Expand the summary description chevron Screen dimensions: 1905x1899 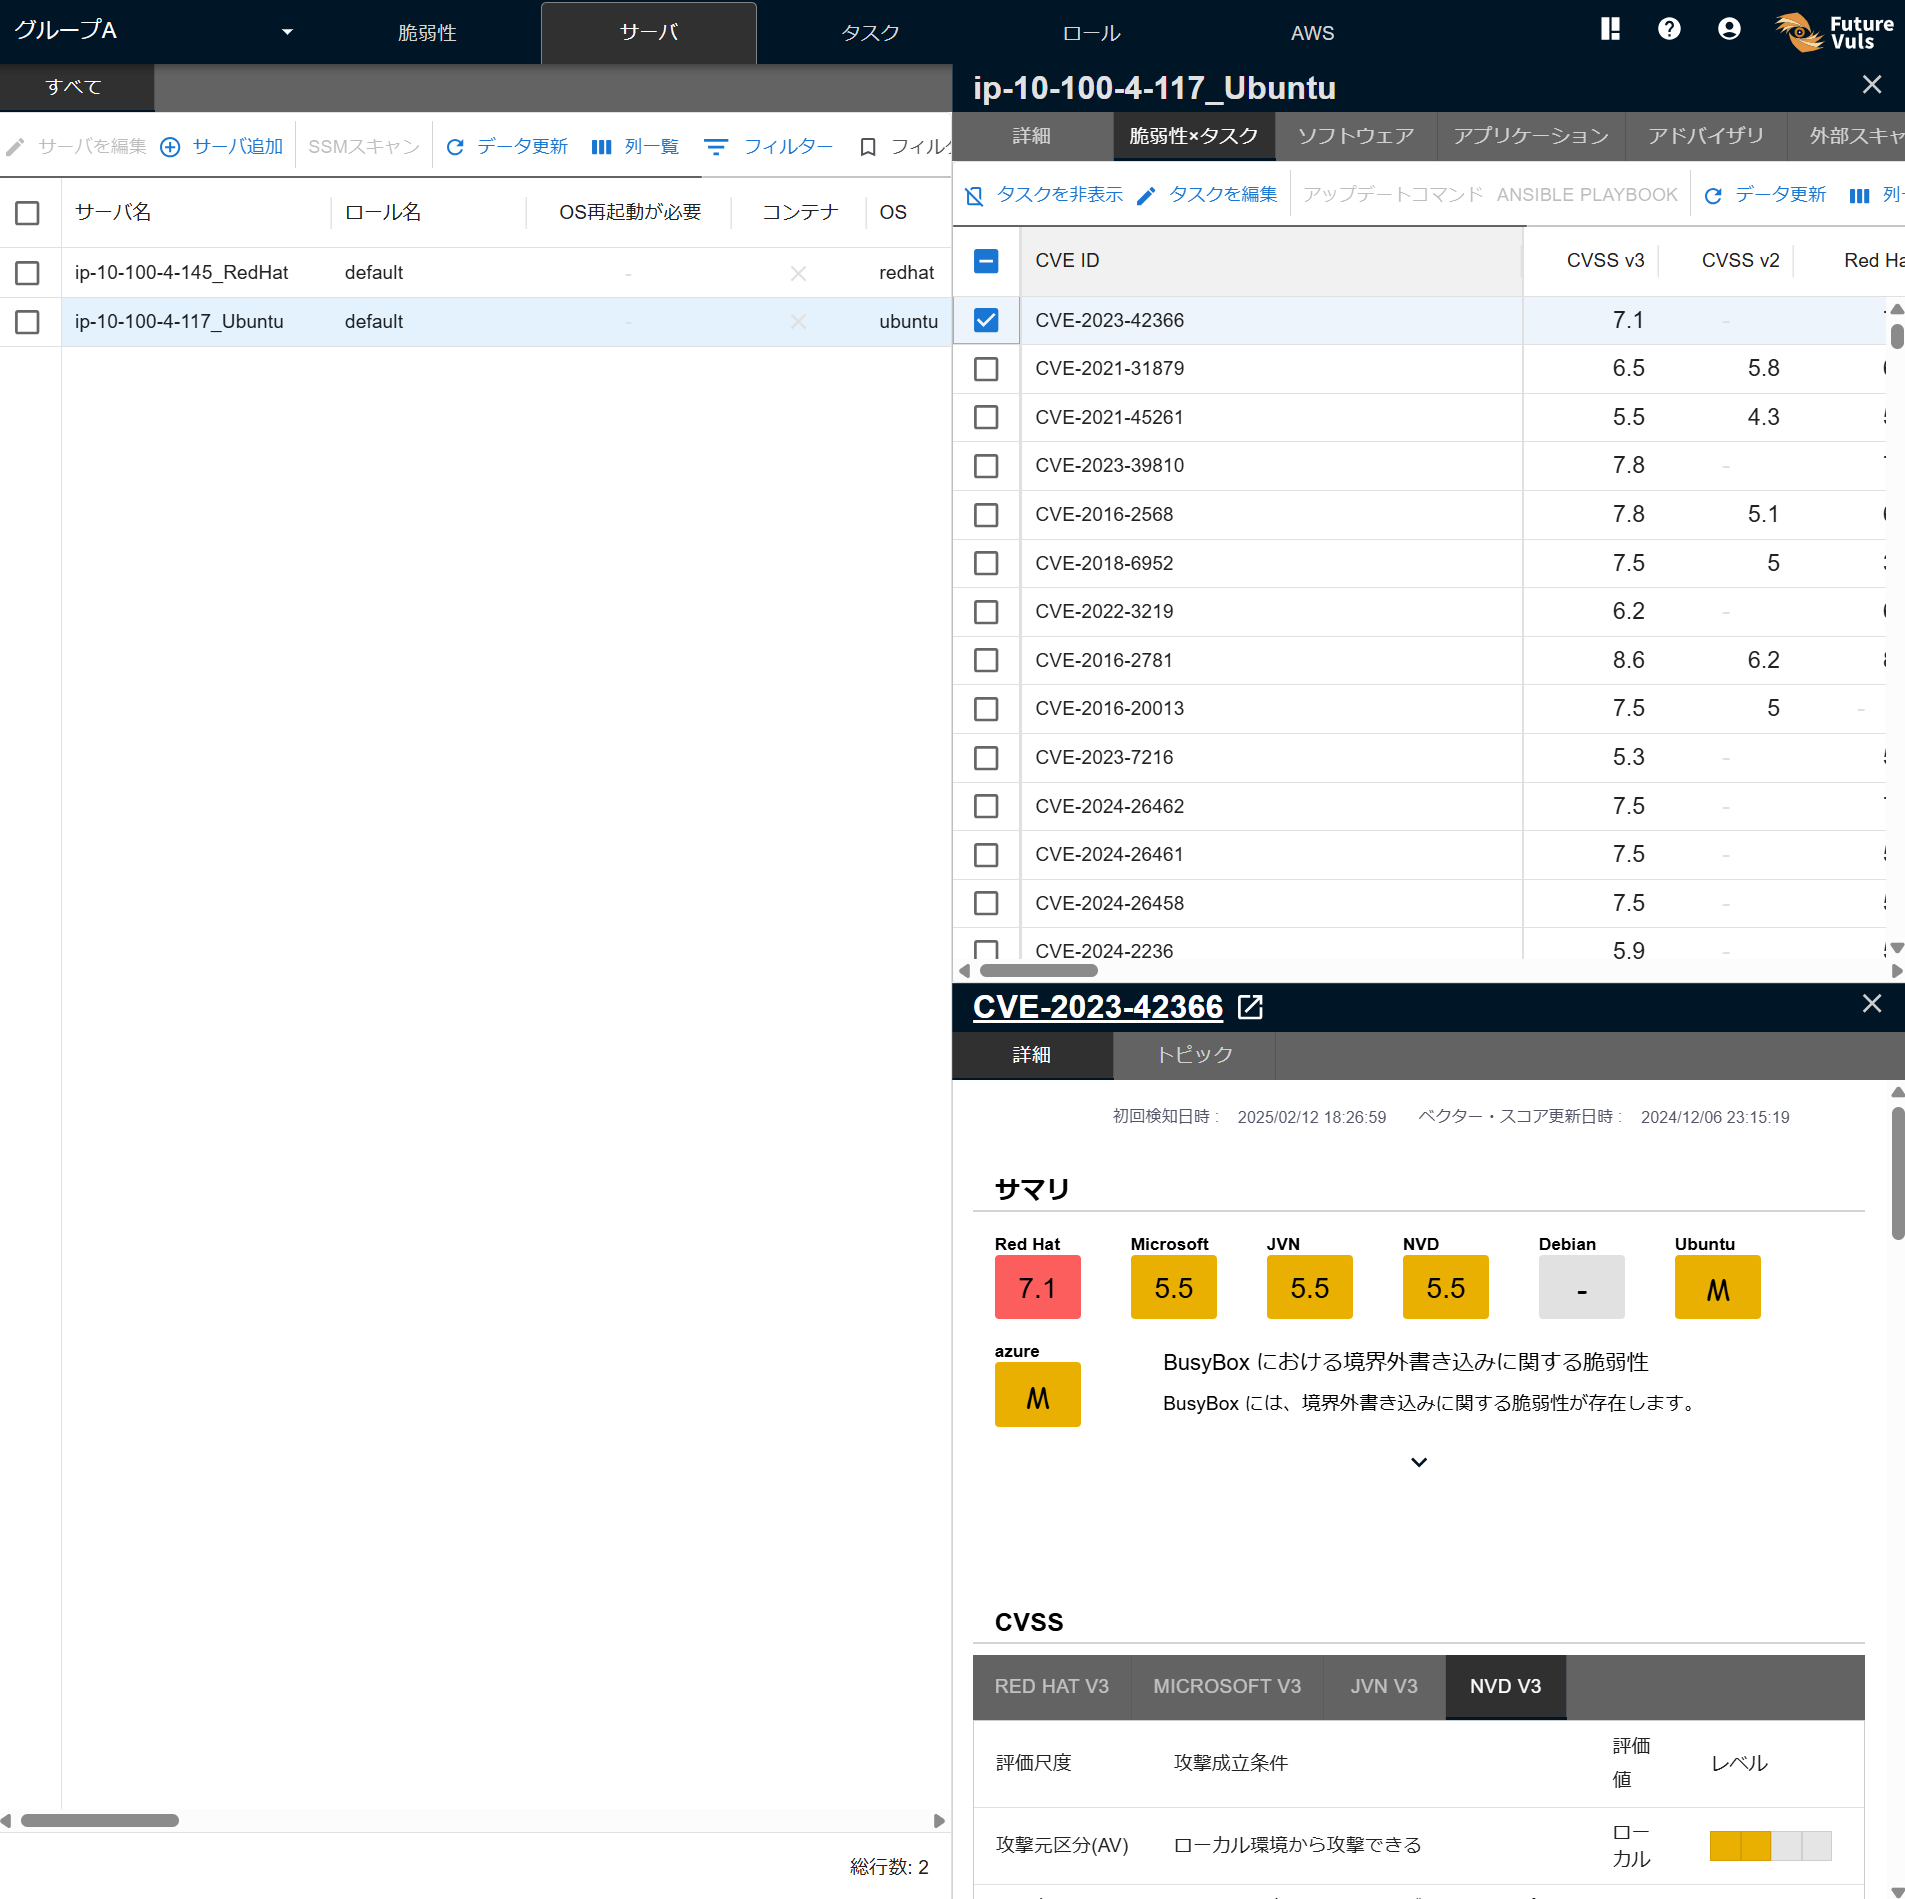1418,1462
